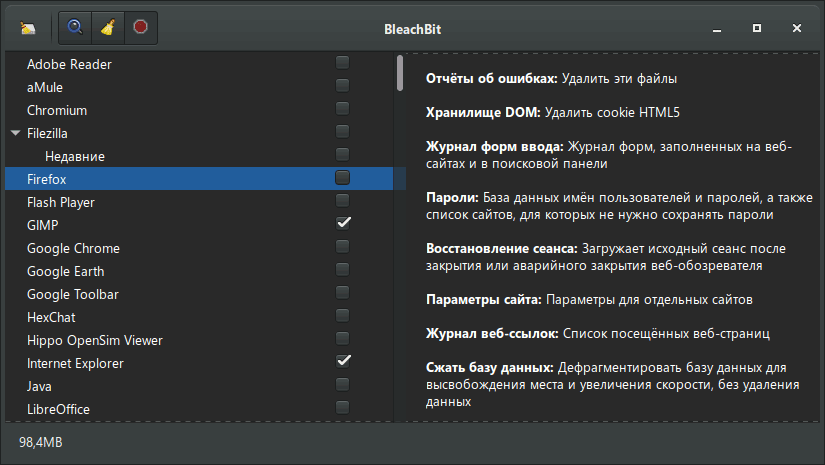Click the red Abort stop icon
This screenshot has height=465, width=825.
(x=140, y=27)
